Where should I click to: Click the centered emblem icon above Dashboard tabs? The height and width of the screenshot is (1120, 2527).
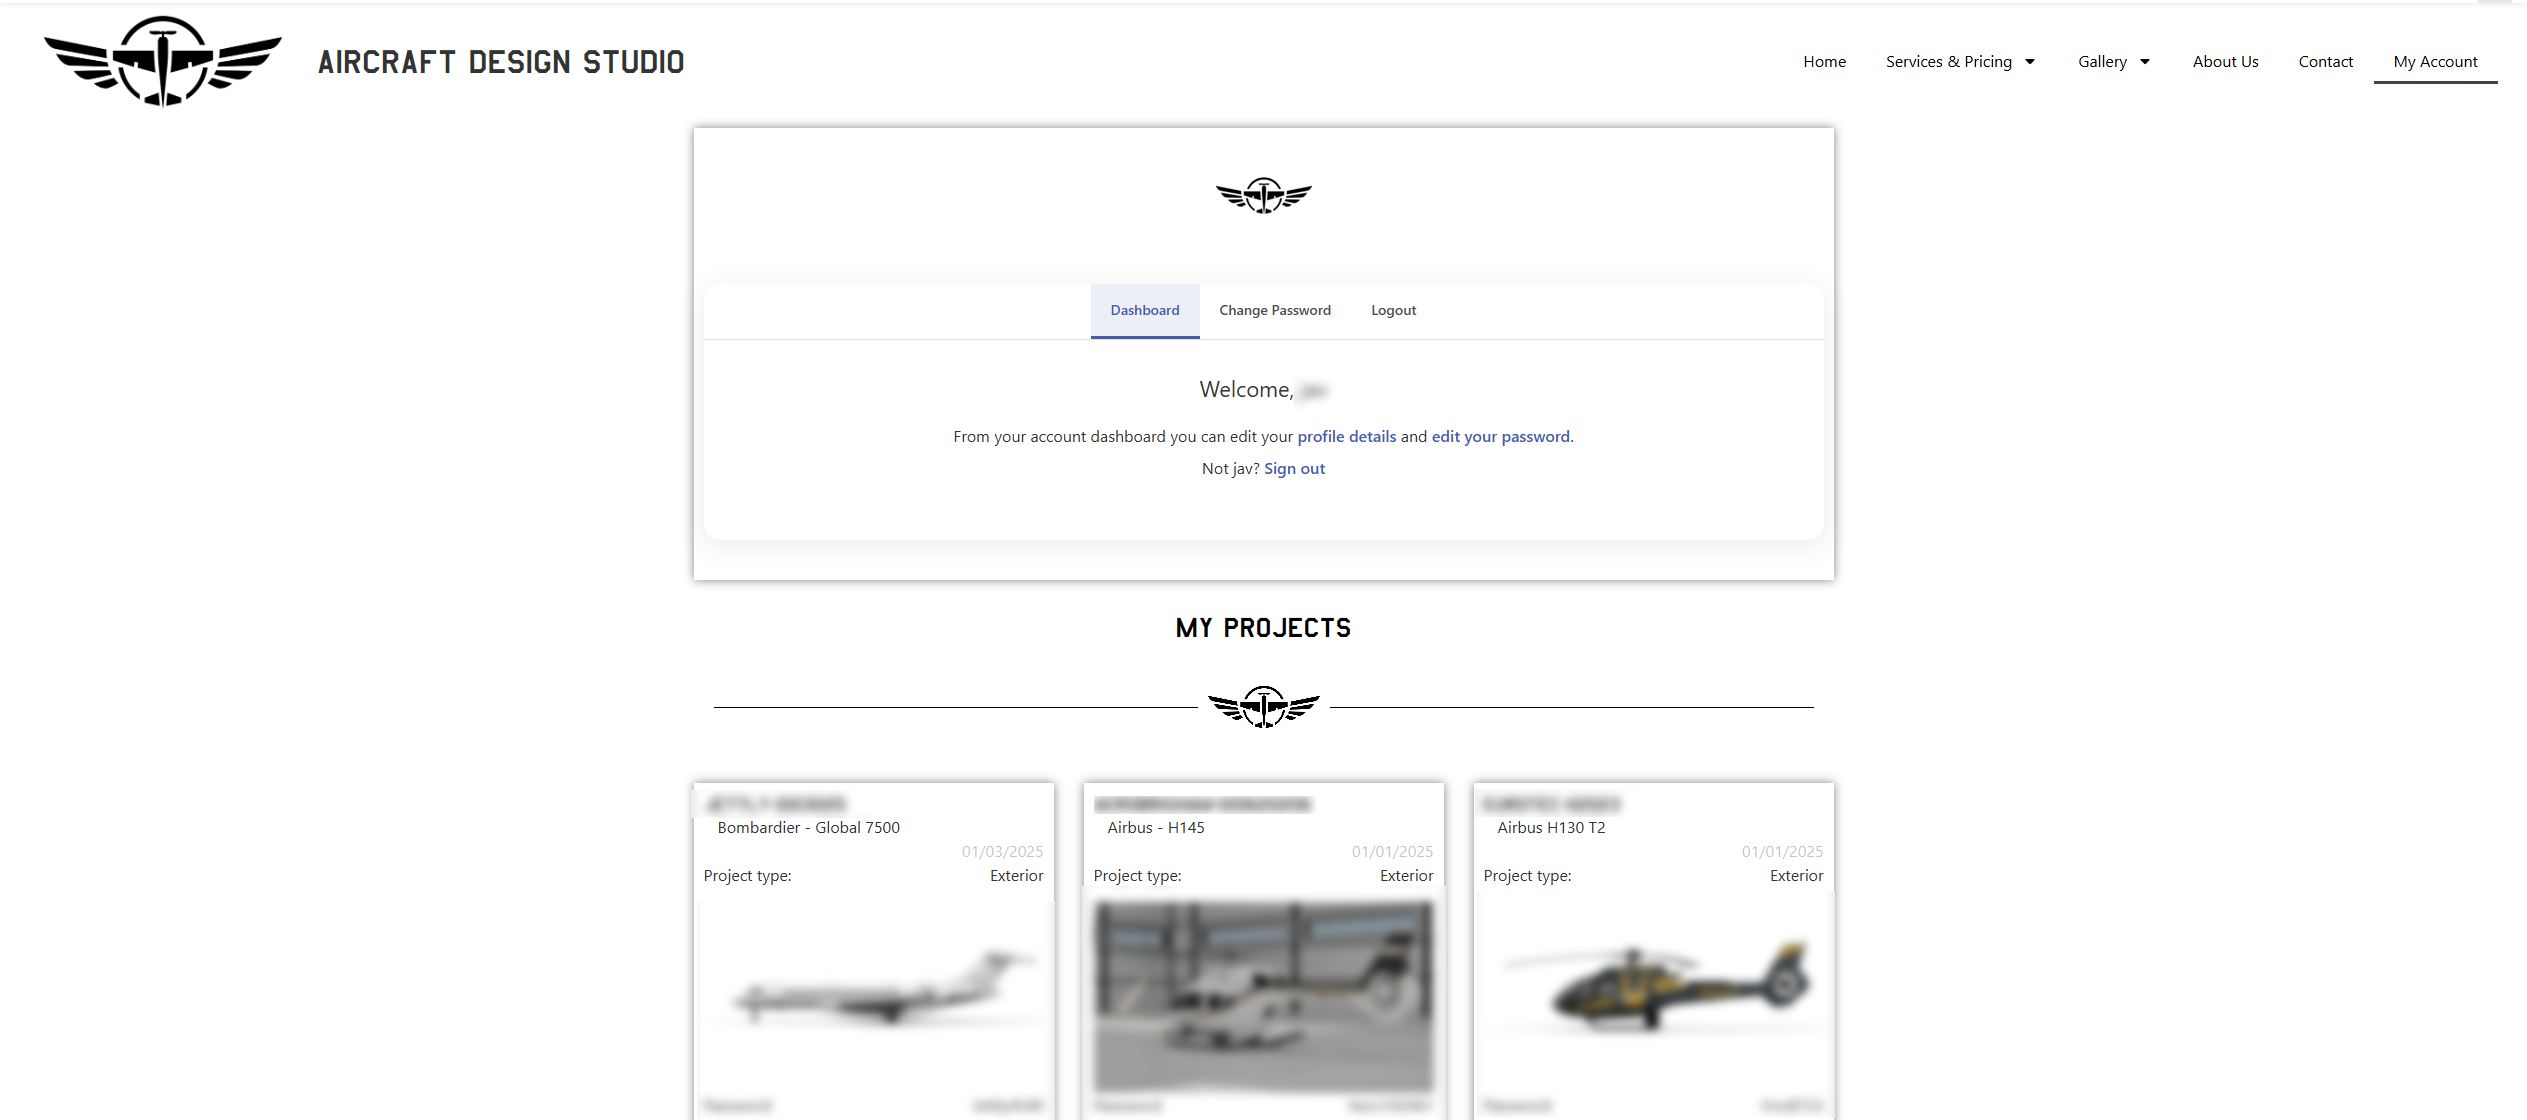pyautogui.click(x=1262, y=192)
